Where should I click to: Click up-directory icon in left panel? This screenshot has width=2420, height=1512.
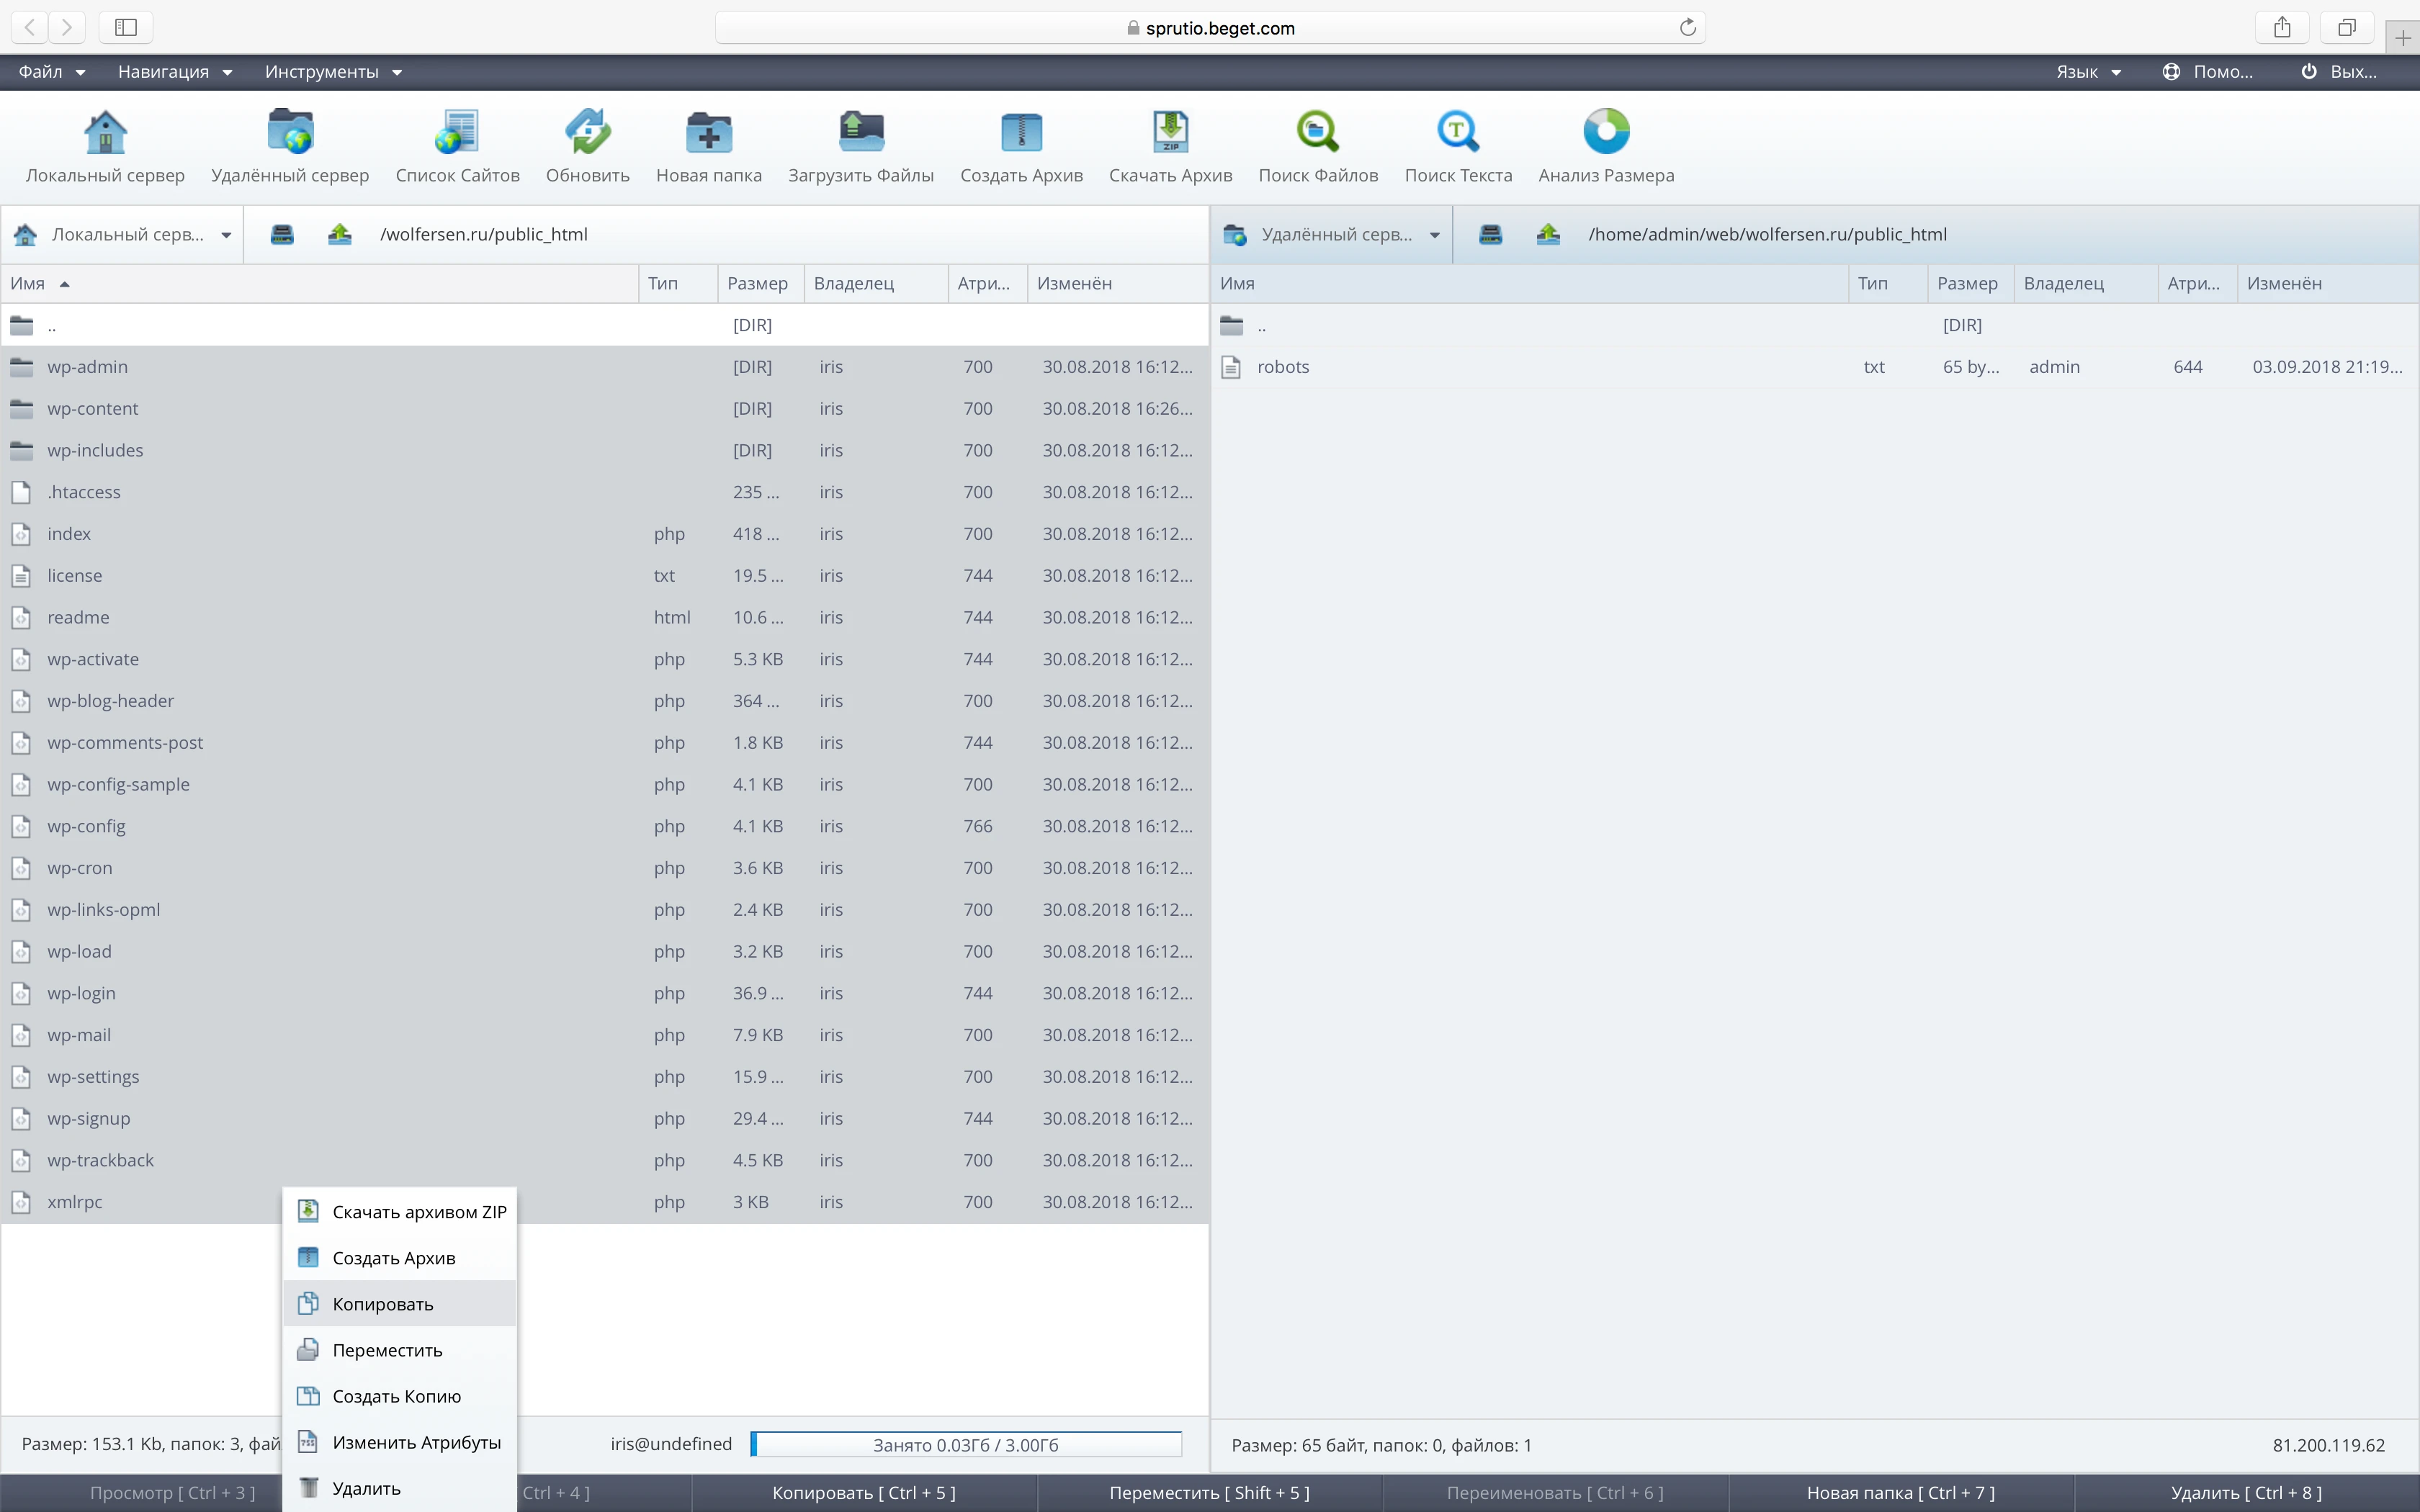pos(340,235)
